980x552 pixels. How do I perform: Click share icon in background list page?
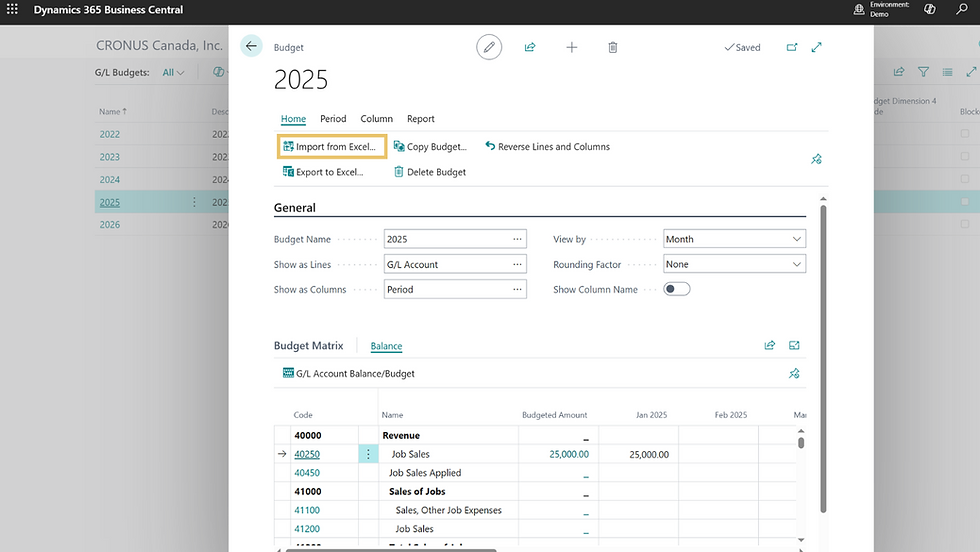[899, 72]
